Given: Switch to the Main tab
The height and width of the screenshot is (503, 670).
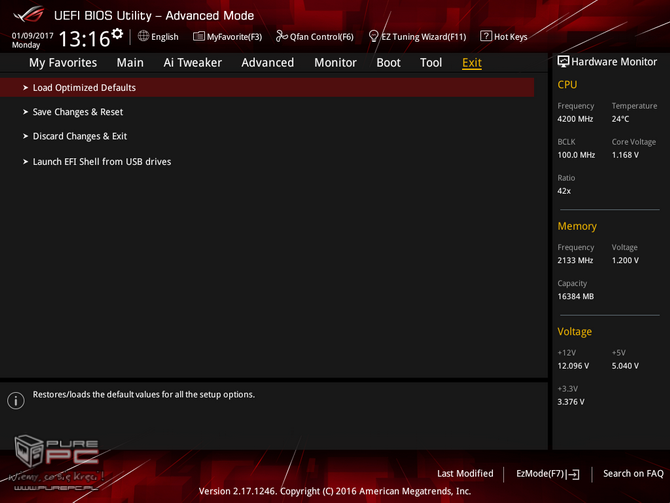Looking at the screenshot, I should click(x=130, y=63).
